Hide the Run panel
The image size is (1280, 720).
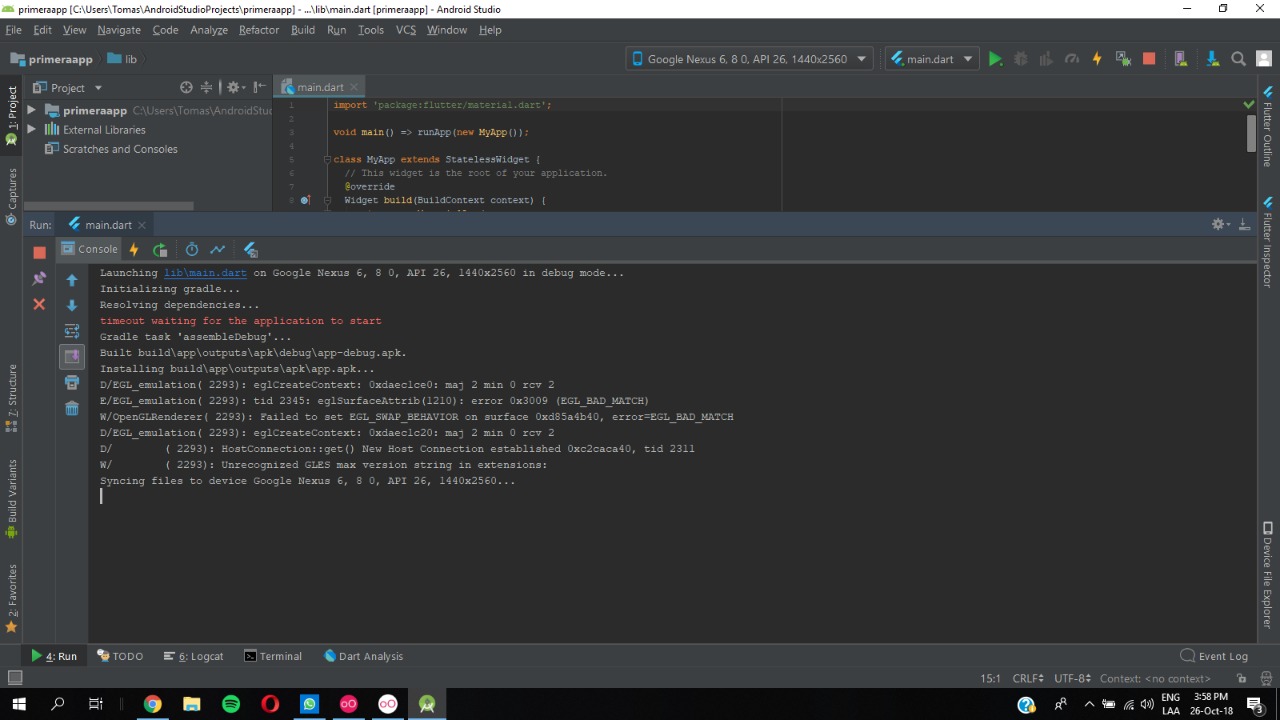coord(1244,225)
